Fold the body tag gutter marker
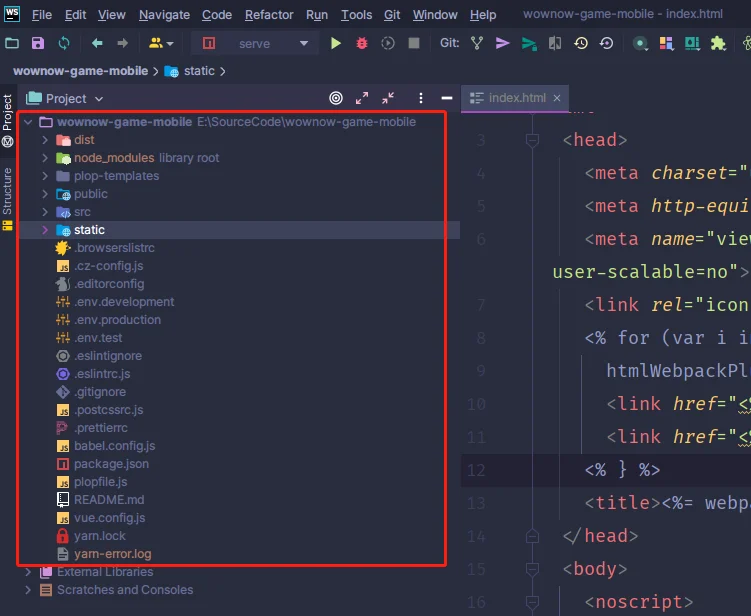The width and height of the screenshot is (751, 616). click(x=532, y=569)
